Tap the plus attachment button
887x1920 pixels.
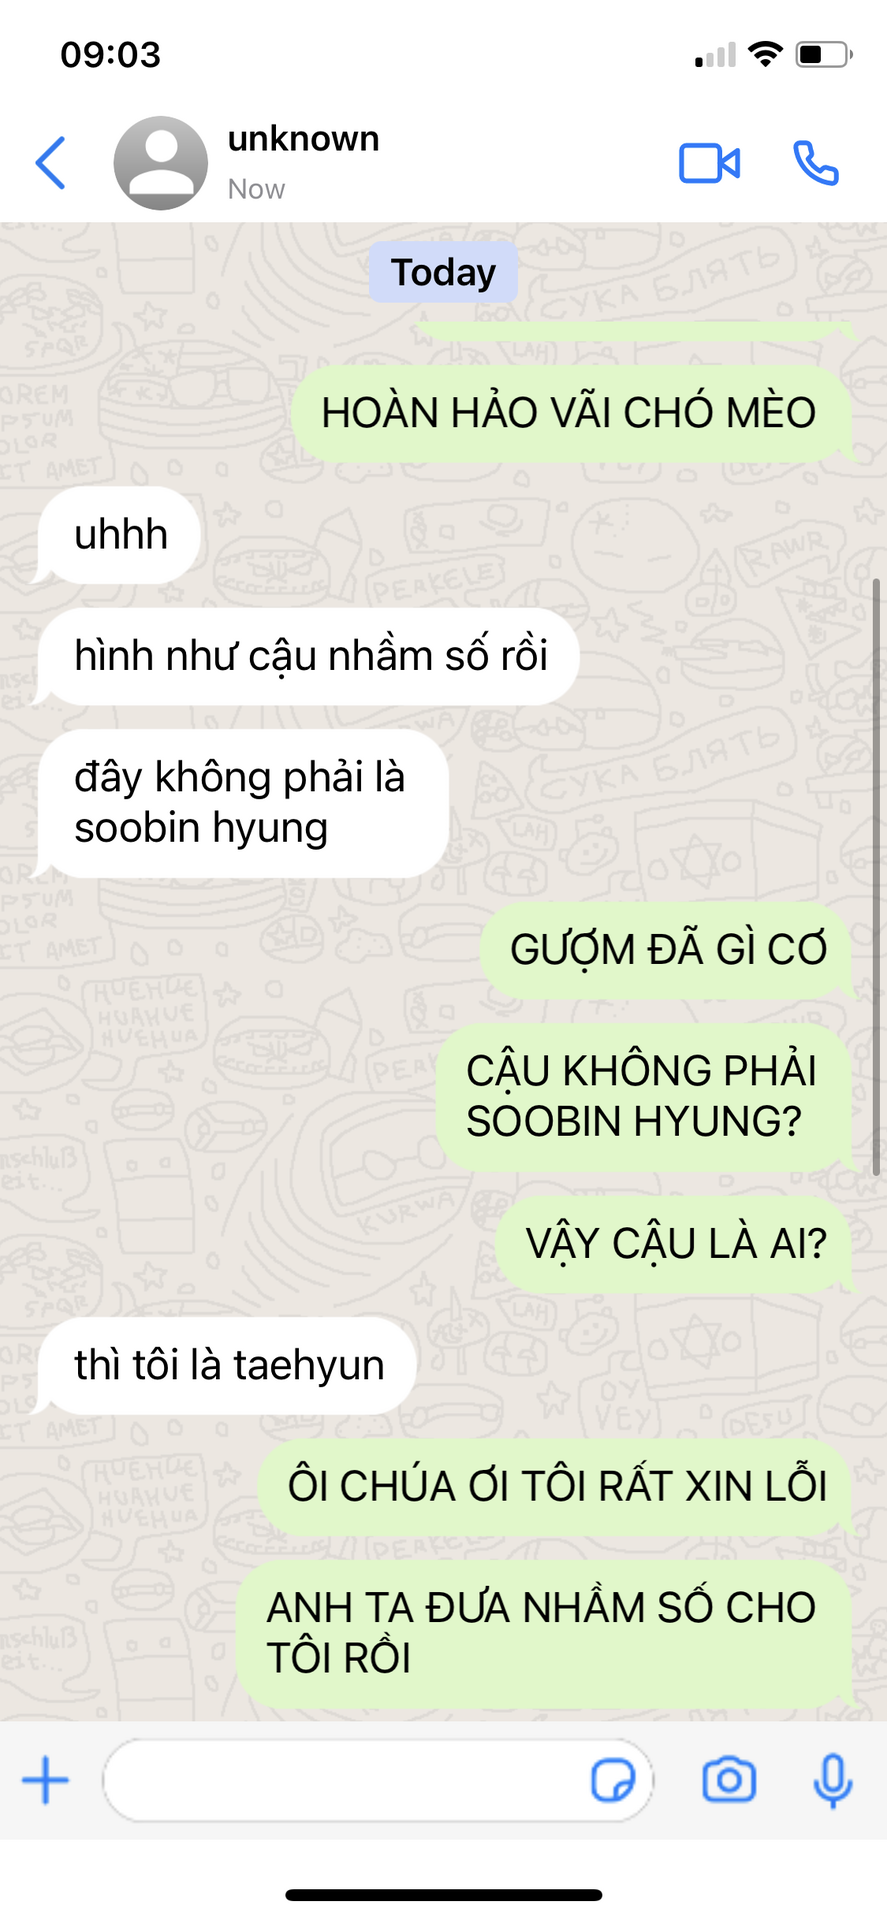tap(46, 1781)
